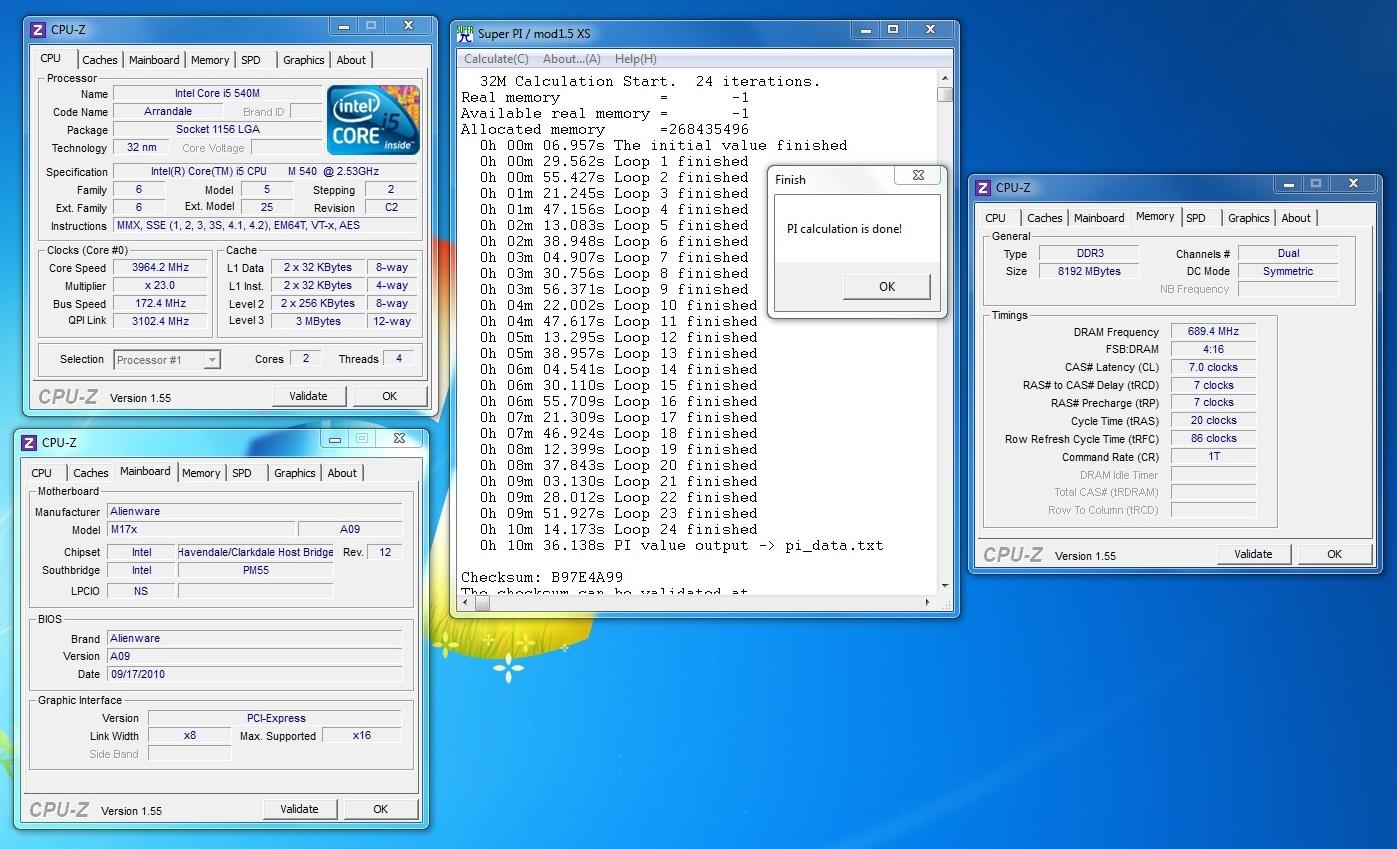Viewport: 1397px width, 849px height.
Task: Open Graphics tab in the Memory CPU-Z window
Action: tap(1249, 218)
